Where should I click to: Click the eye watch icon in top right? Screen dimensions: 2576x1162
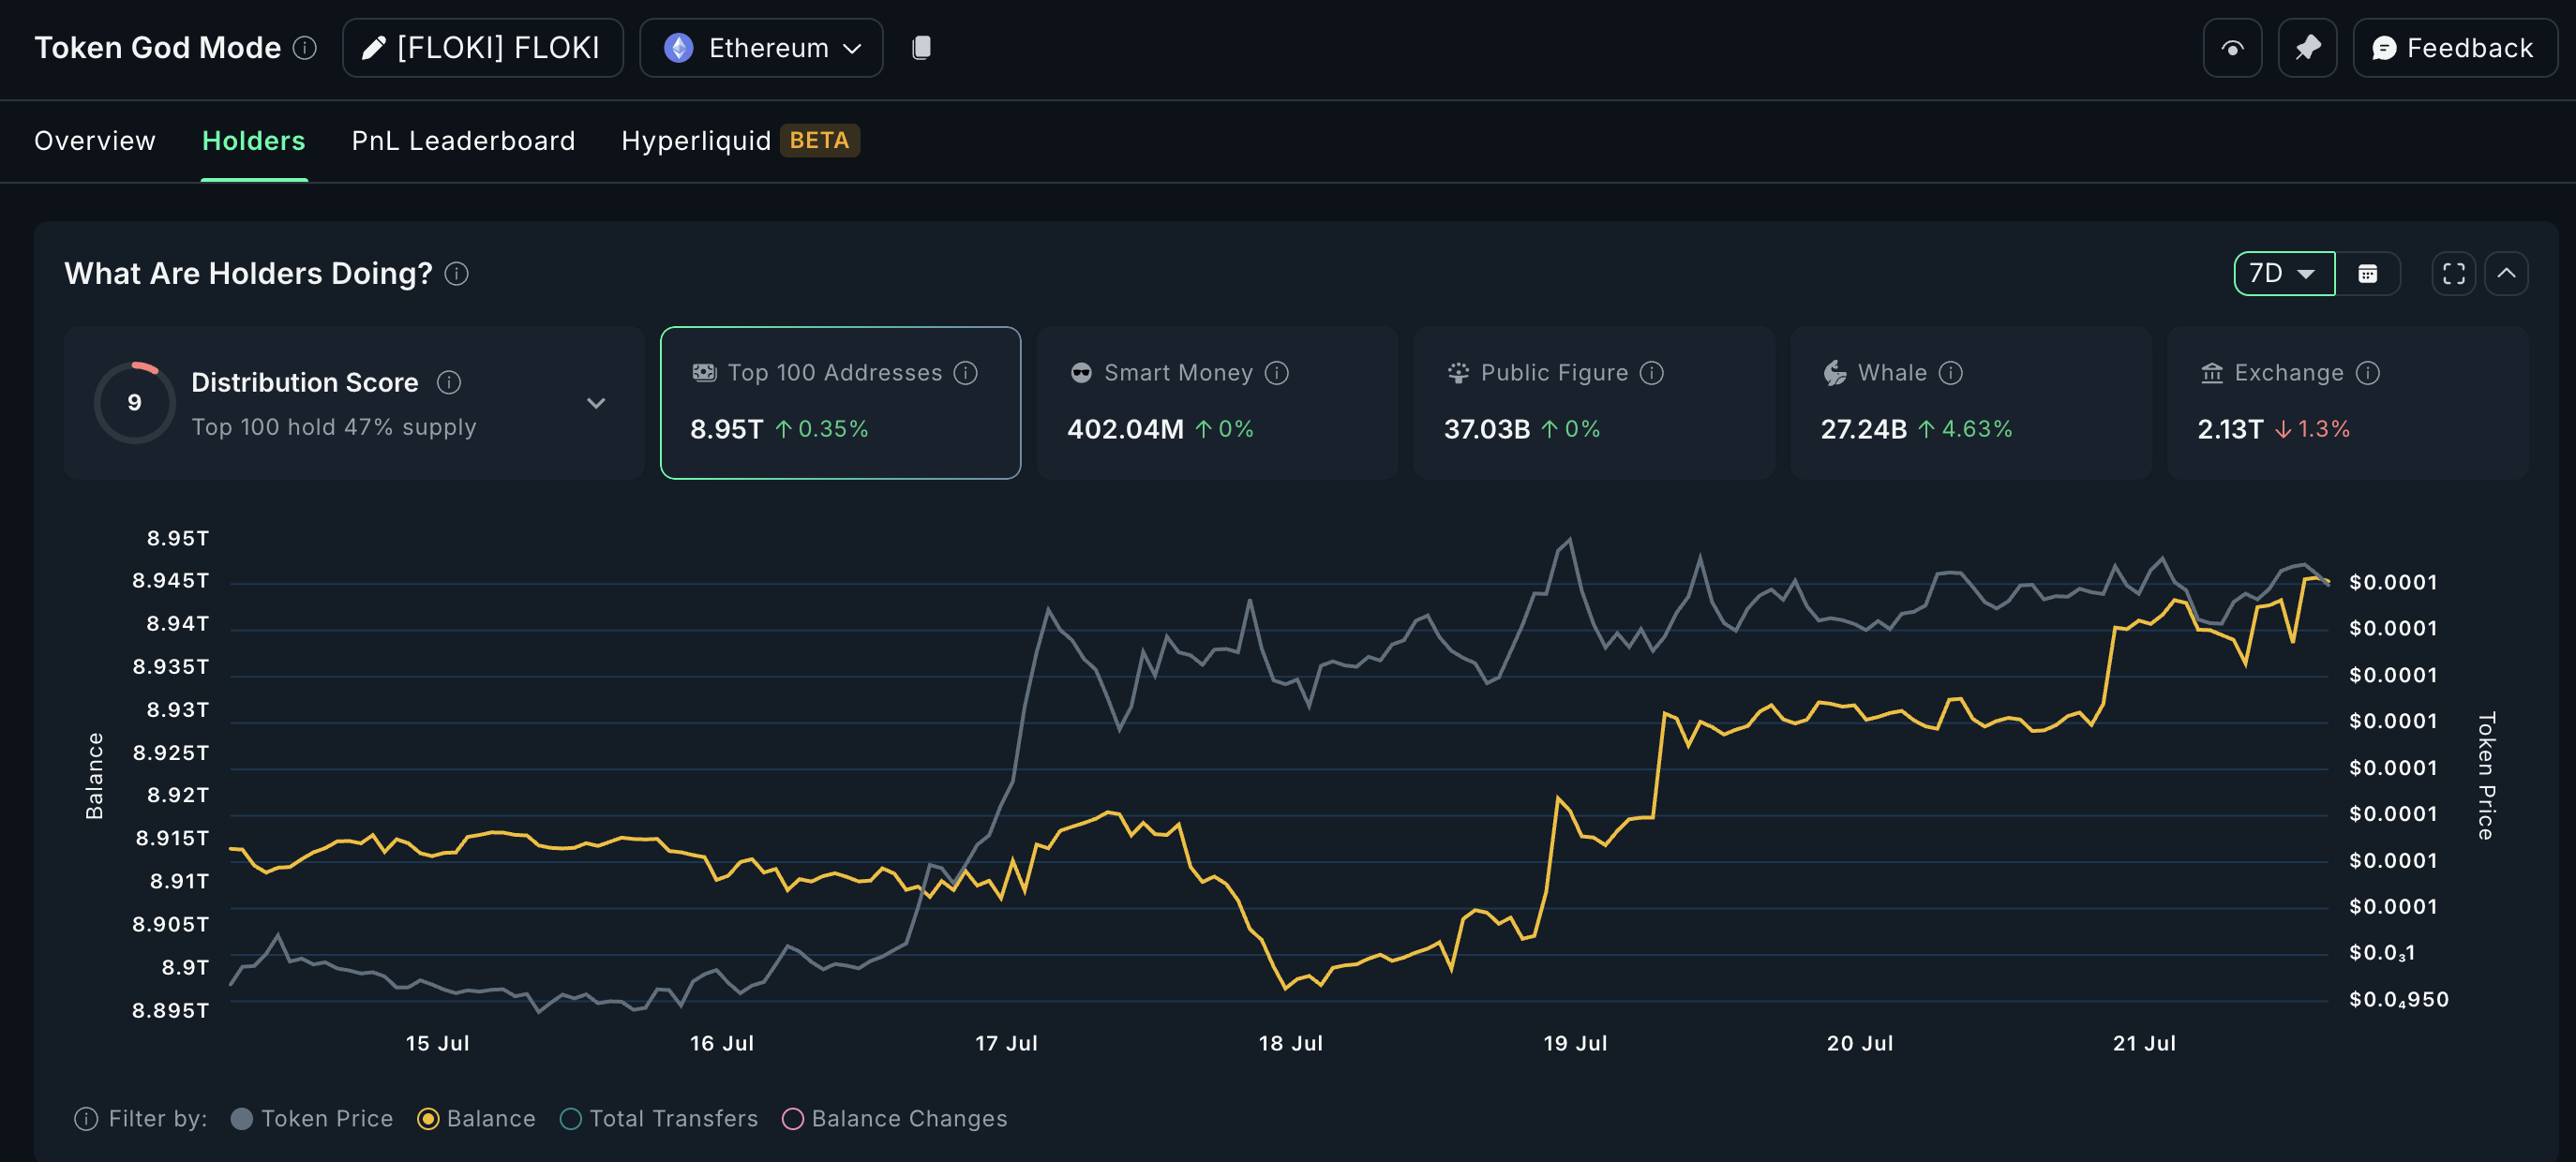pos(2232,47)
